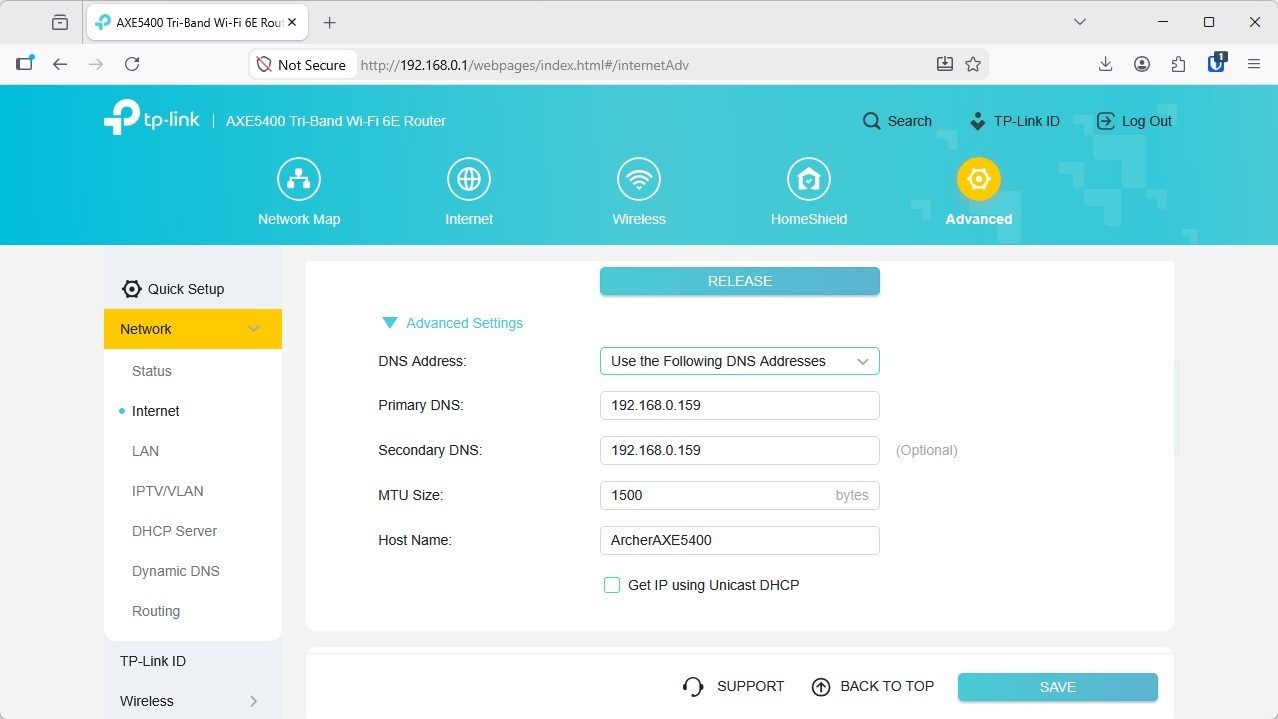
Task: Open the sidebar panel icon
Action: click(25, 63)
